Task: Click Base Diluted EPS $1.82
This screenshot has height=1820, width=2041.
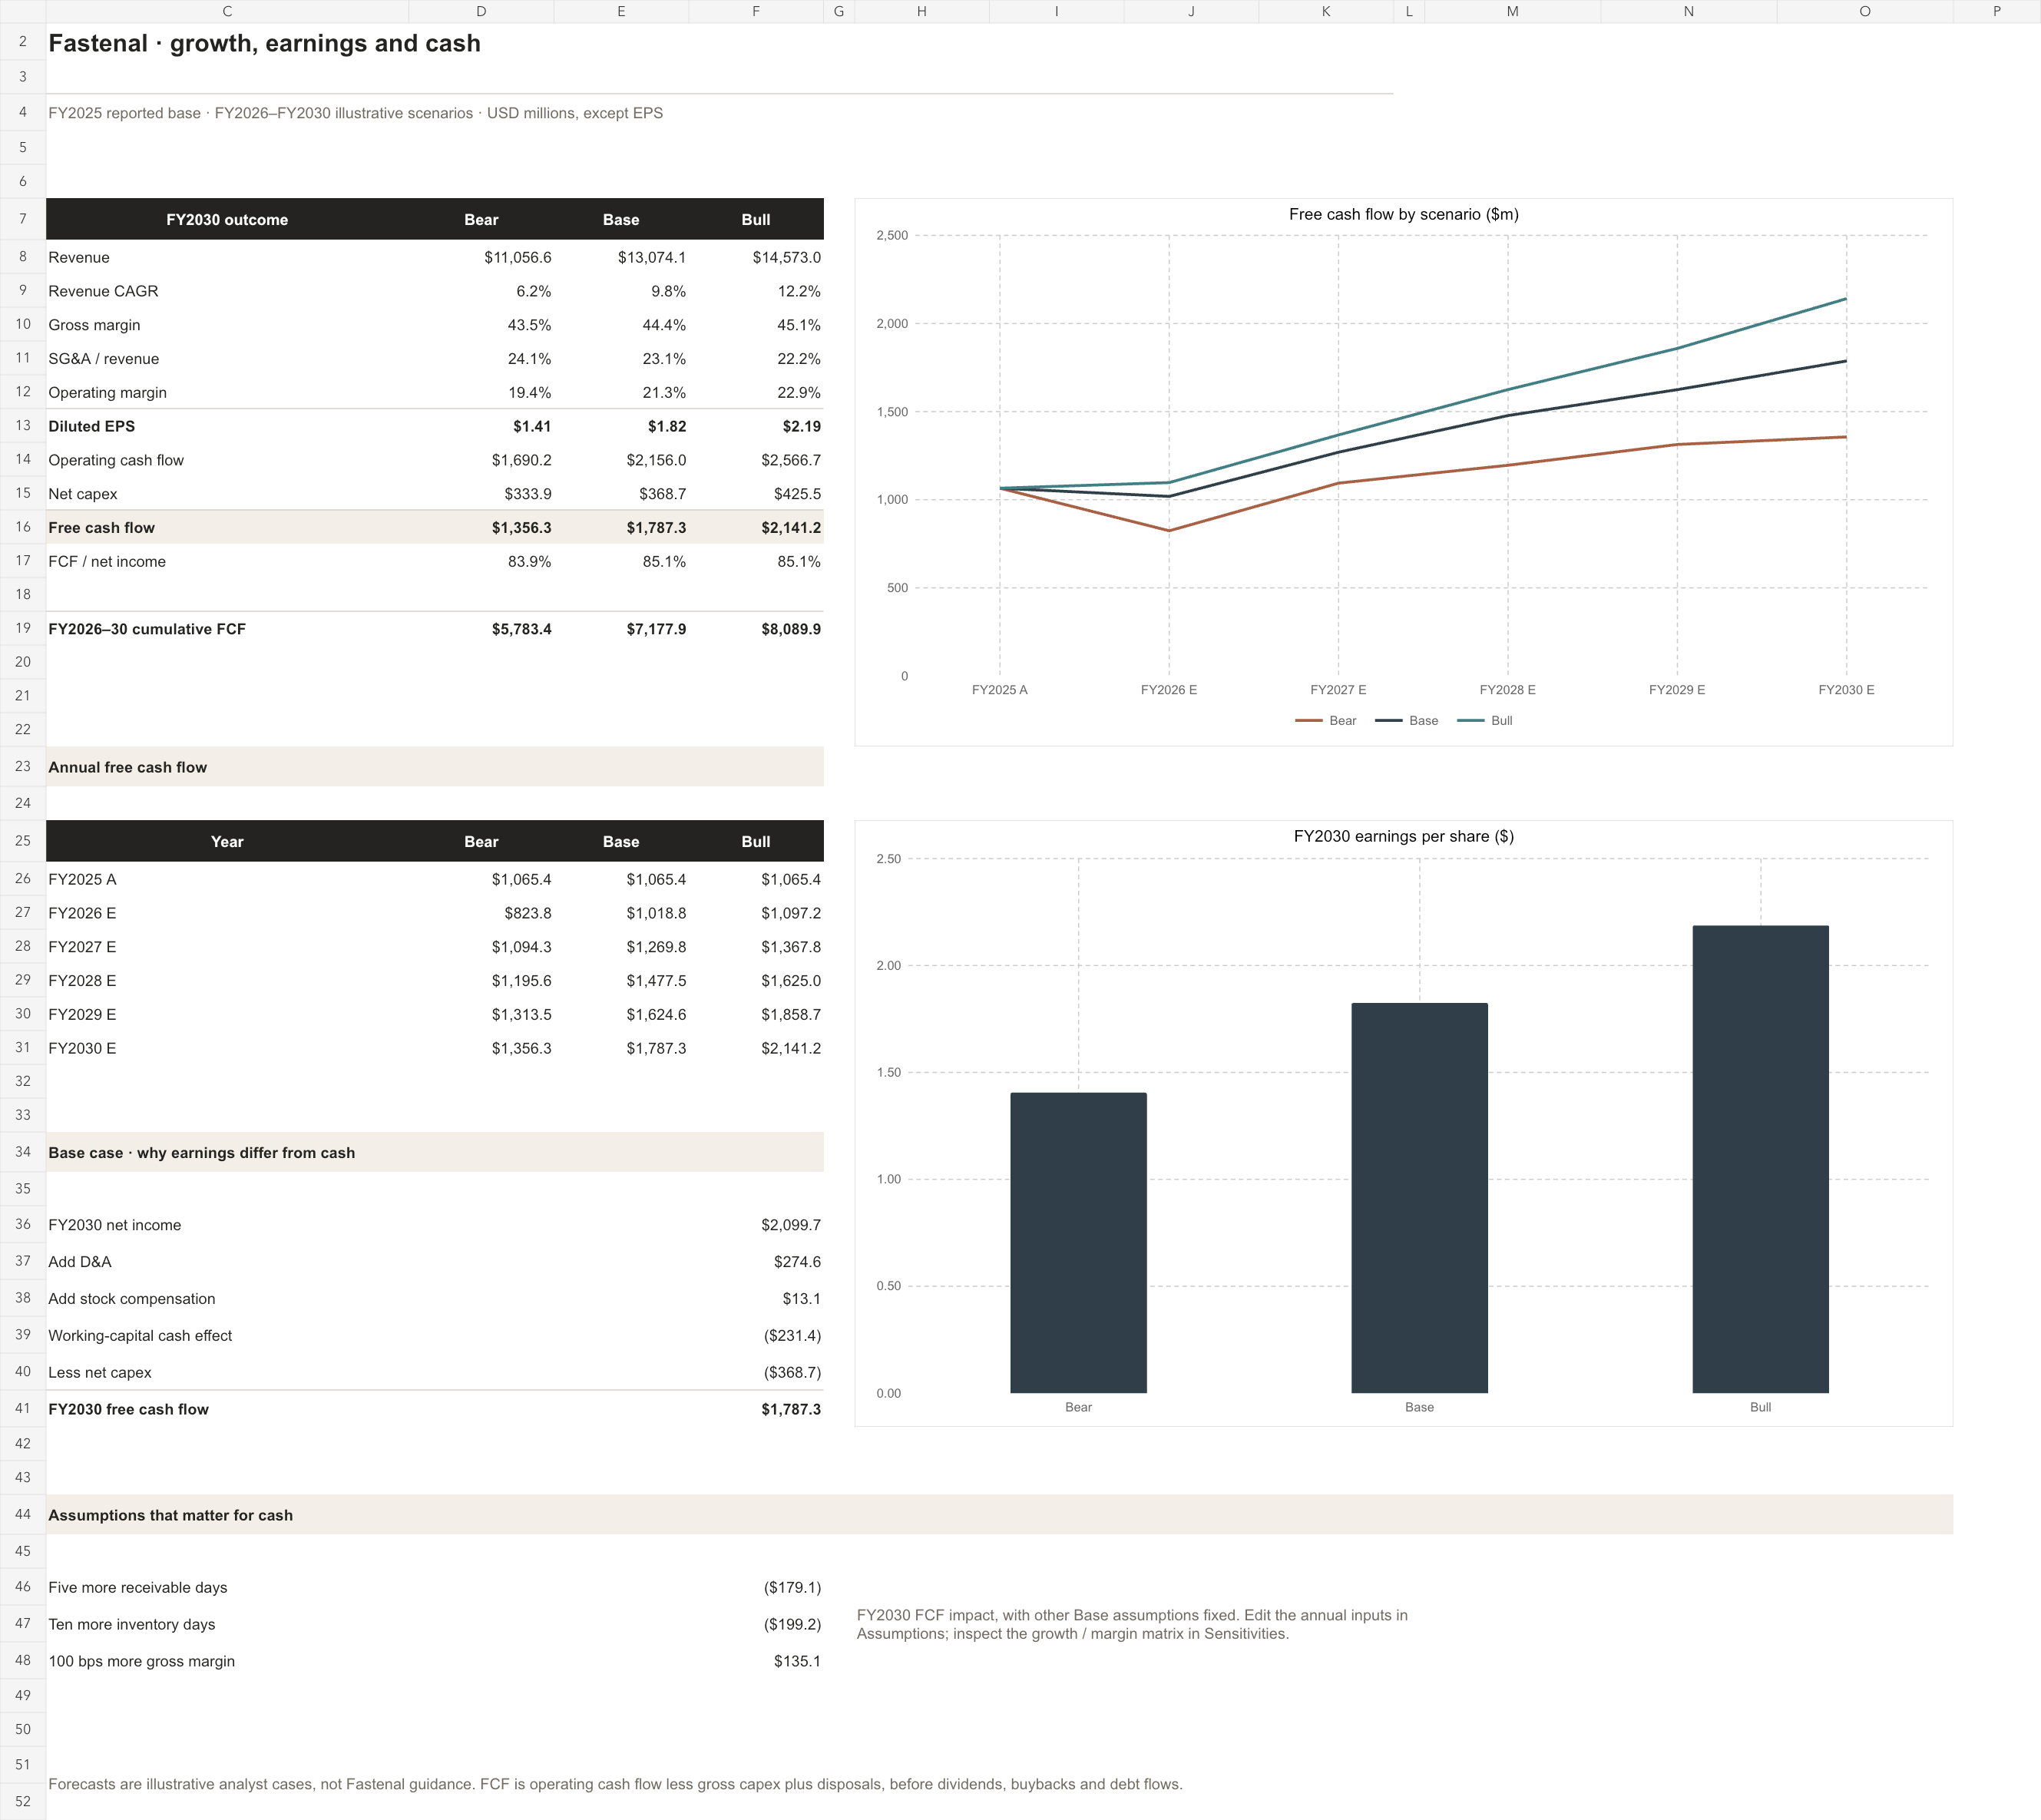Action: 667,426
